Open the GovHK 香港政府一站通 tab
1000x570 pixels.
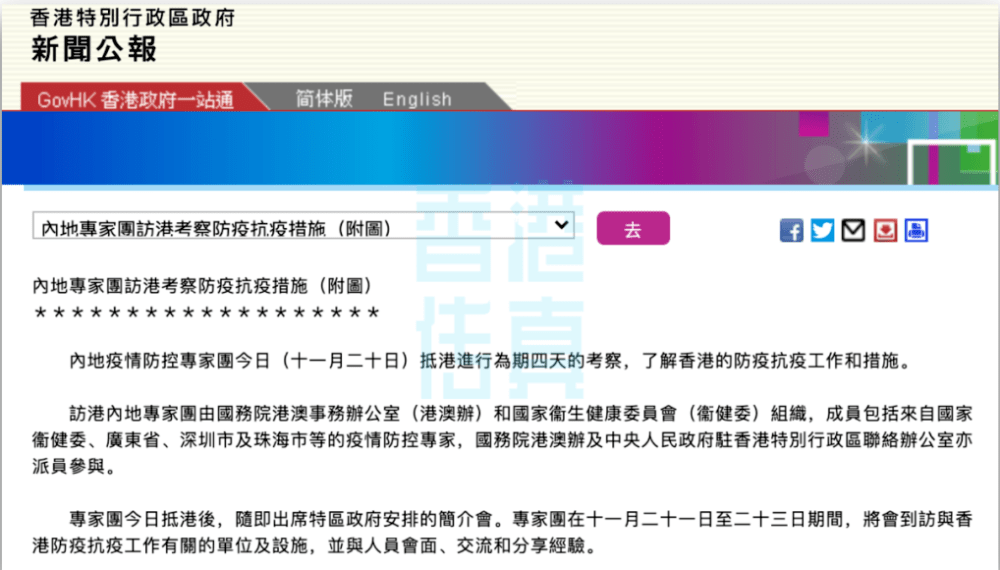[x=135, y=99]
